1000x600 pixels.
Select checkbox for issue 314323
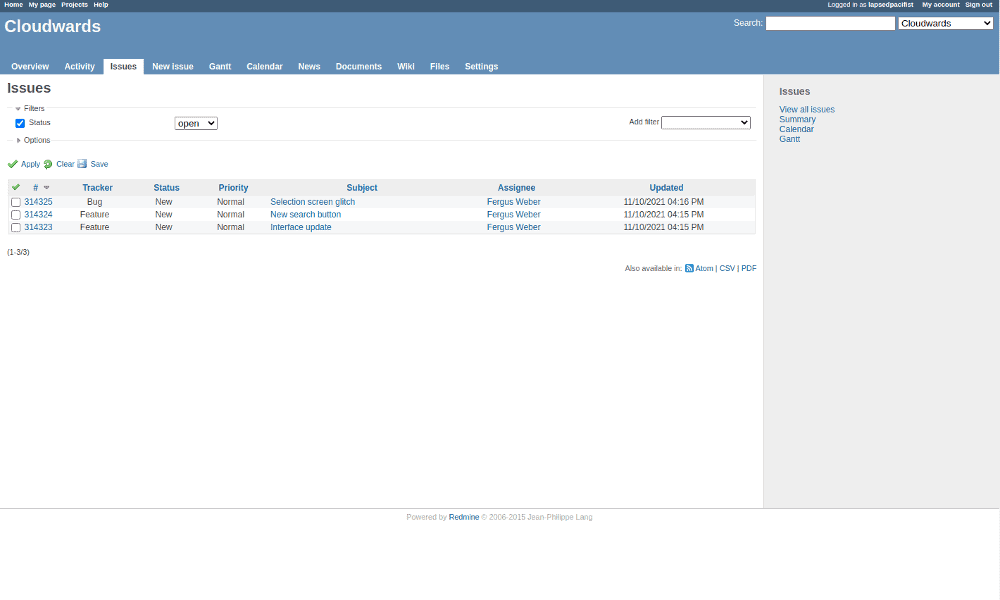tap(16, 228)
